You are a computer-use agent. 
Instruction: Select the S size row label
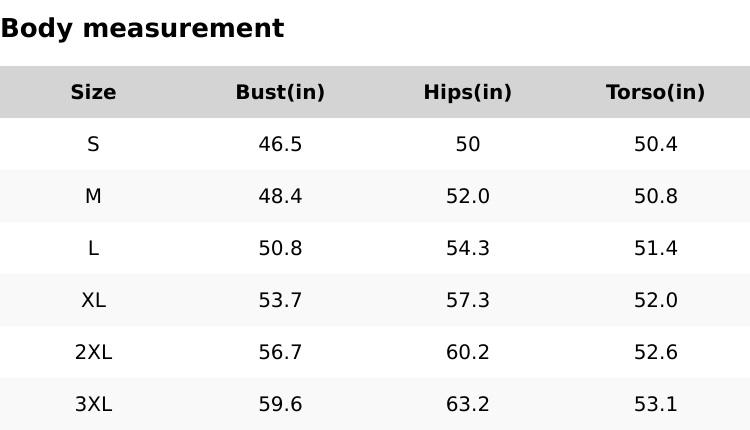[x=93, y=144]
